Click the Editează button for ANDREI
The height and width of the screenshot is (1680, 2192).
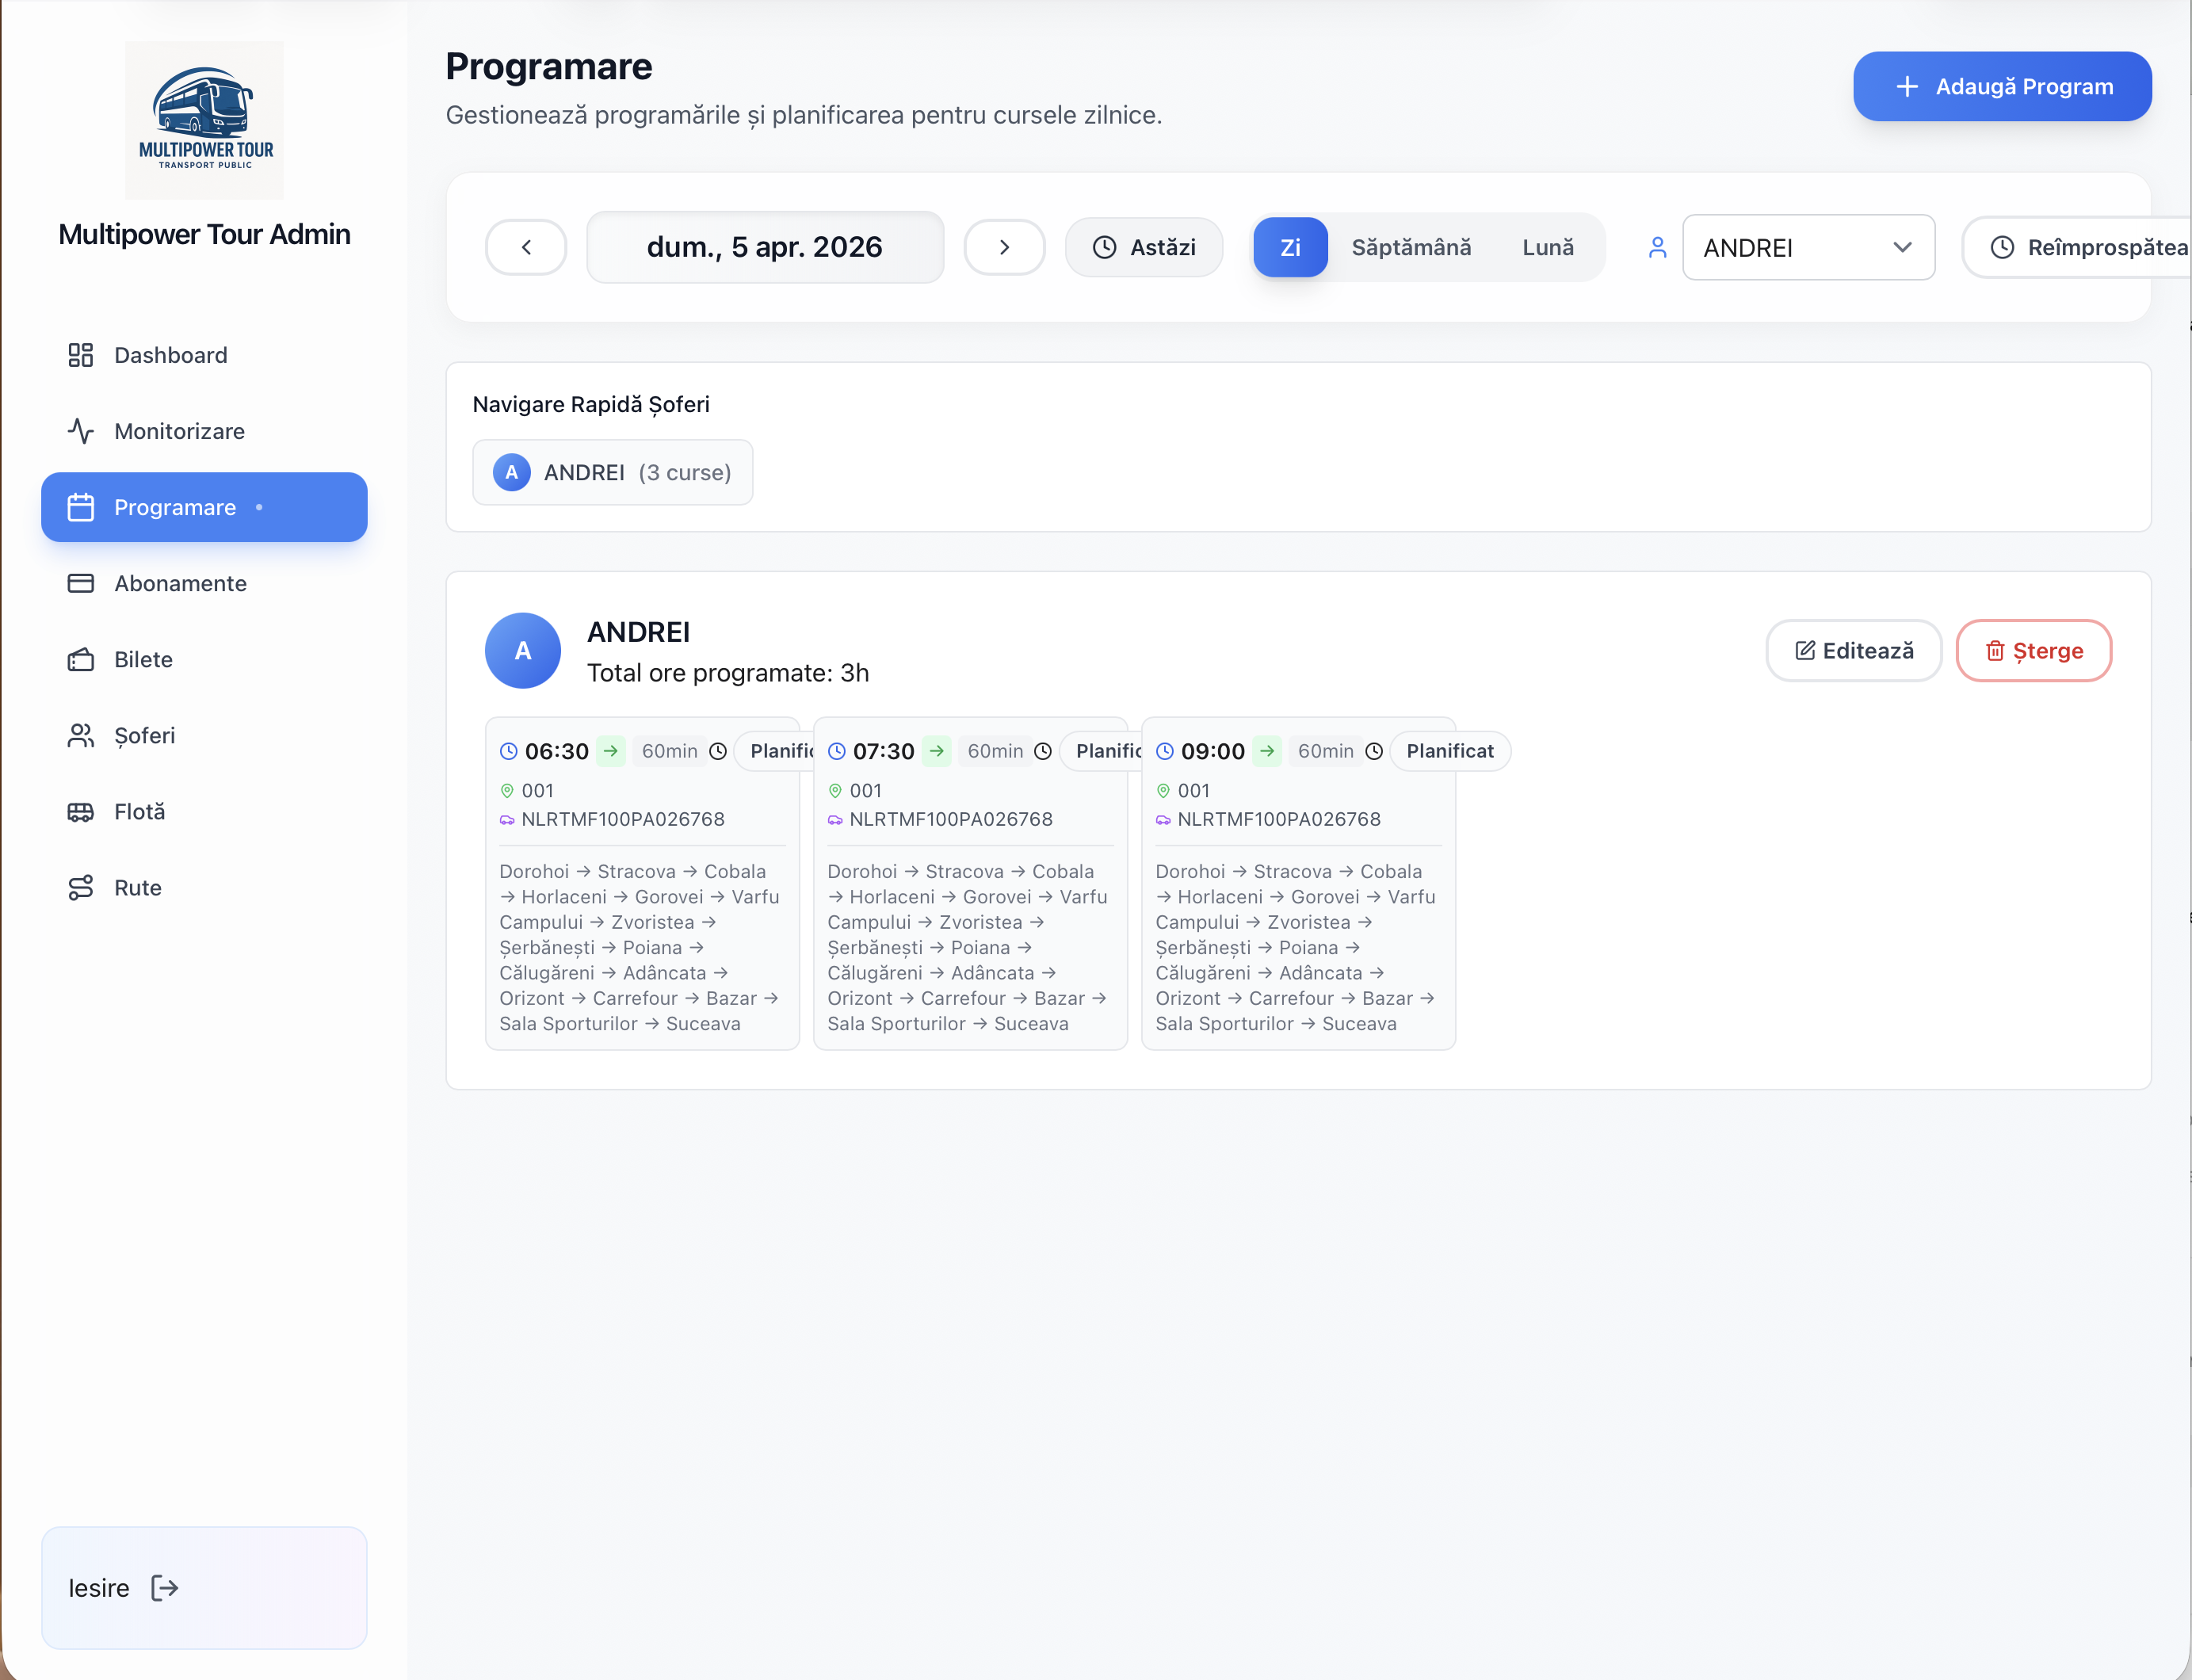coord(1853,650)
